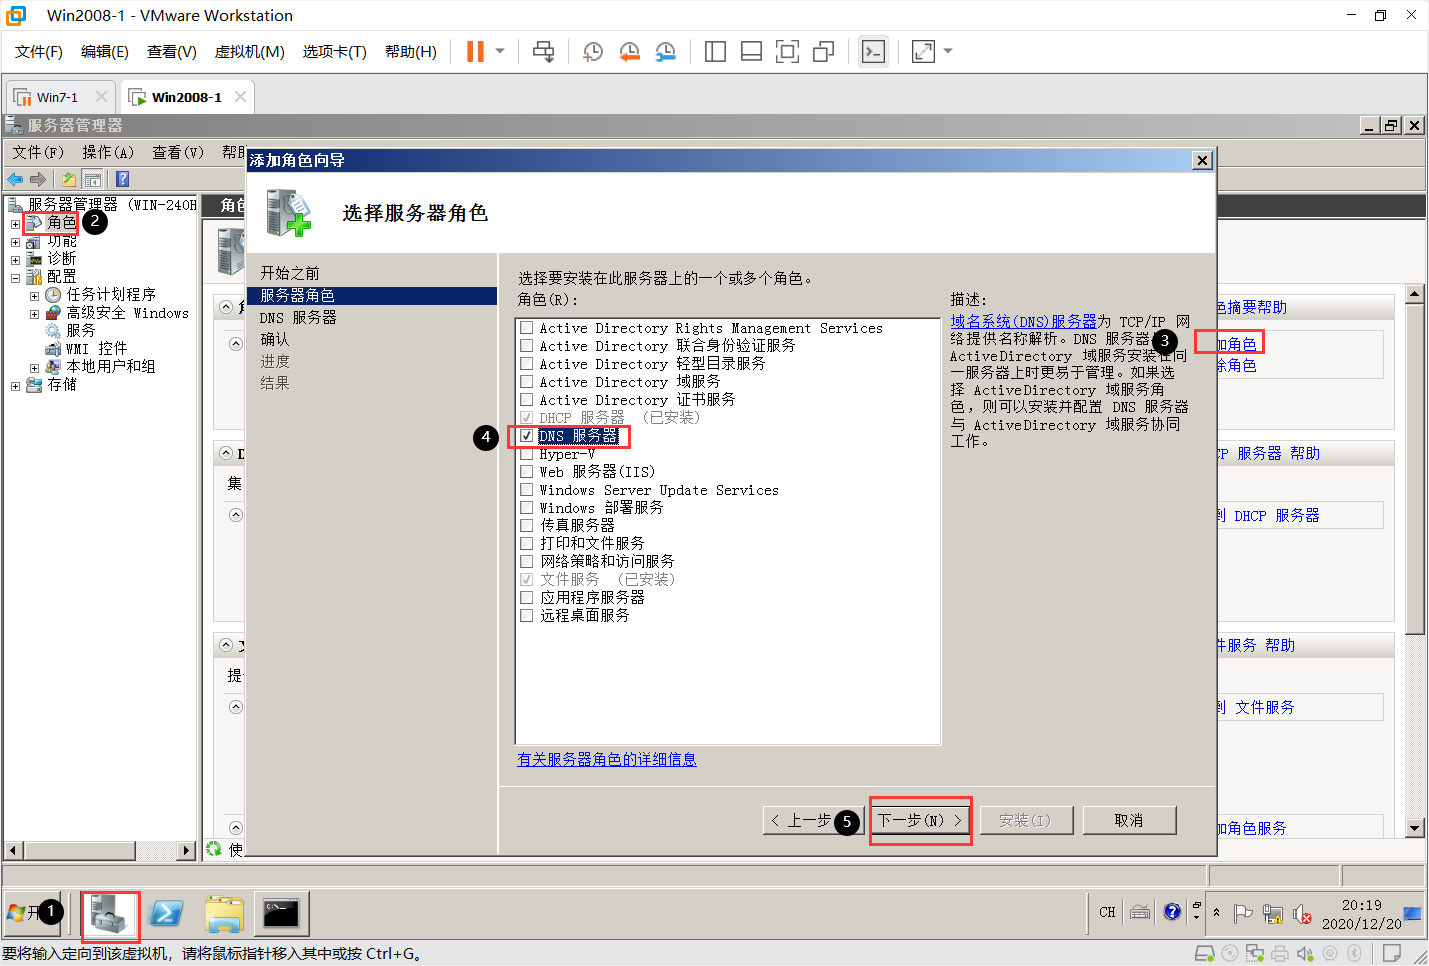The image size is (1429, 966).
Task: Open the 虚拟机(M) menu
Action: pos(250,51)
